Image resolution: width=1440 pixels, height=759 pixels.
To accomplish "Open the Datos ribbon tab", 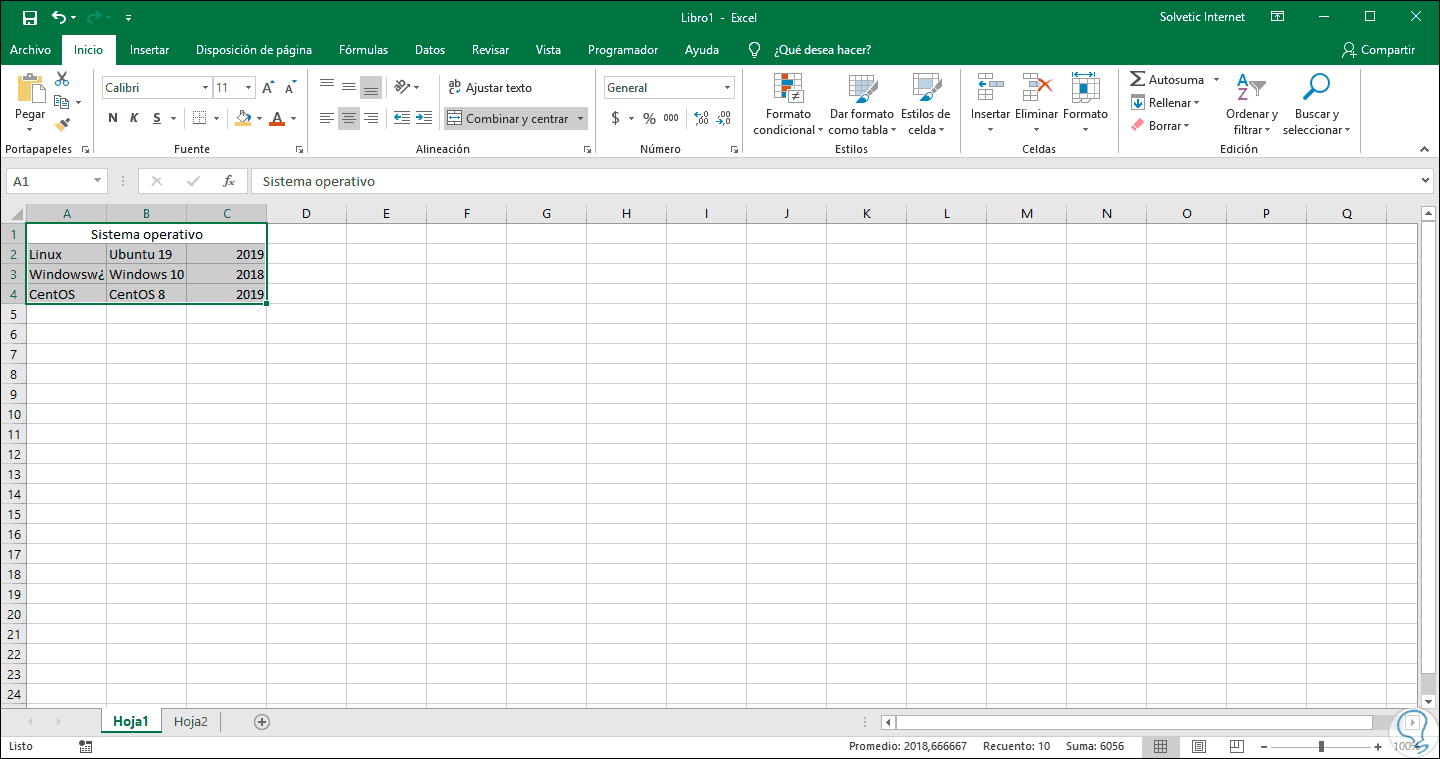I will 430,50.
